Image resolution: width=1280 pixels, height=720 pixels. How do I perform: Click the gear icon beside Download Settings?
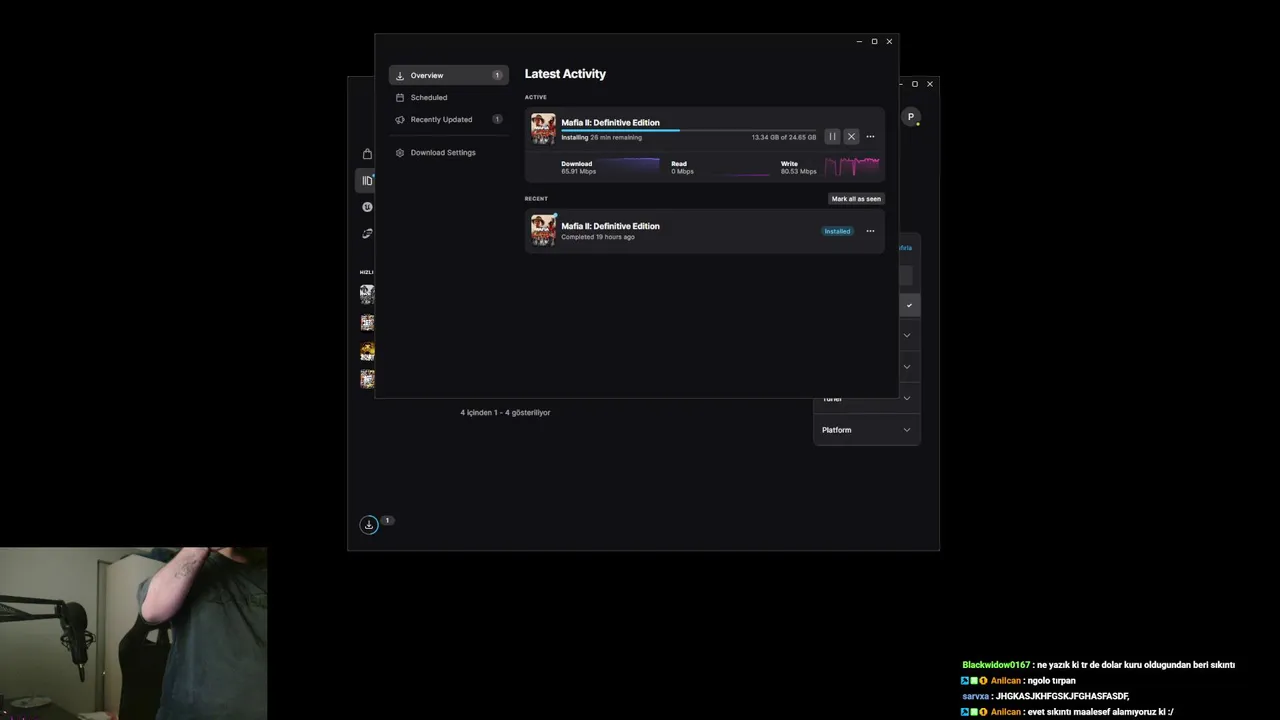pyautogui.click(x=400, y=152)
